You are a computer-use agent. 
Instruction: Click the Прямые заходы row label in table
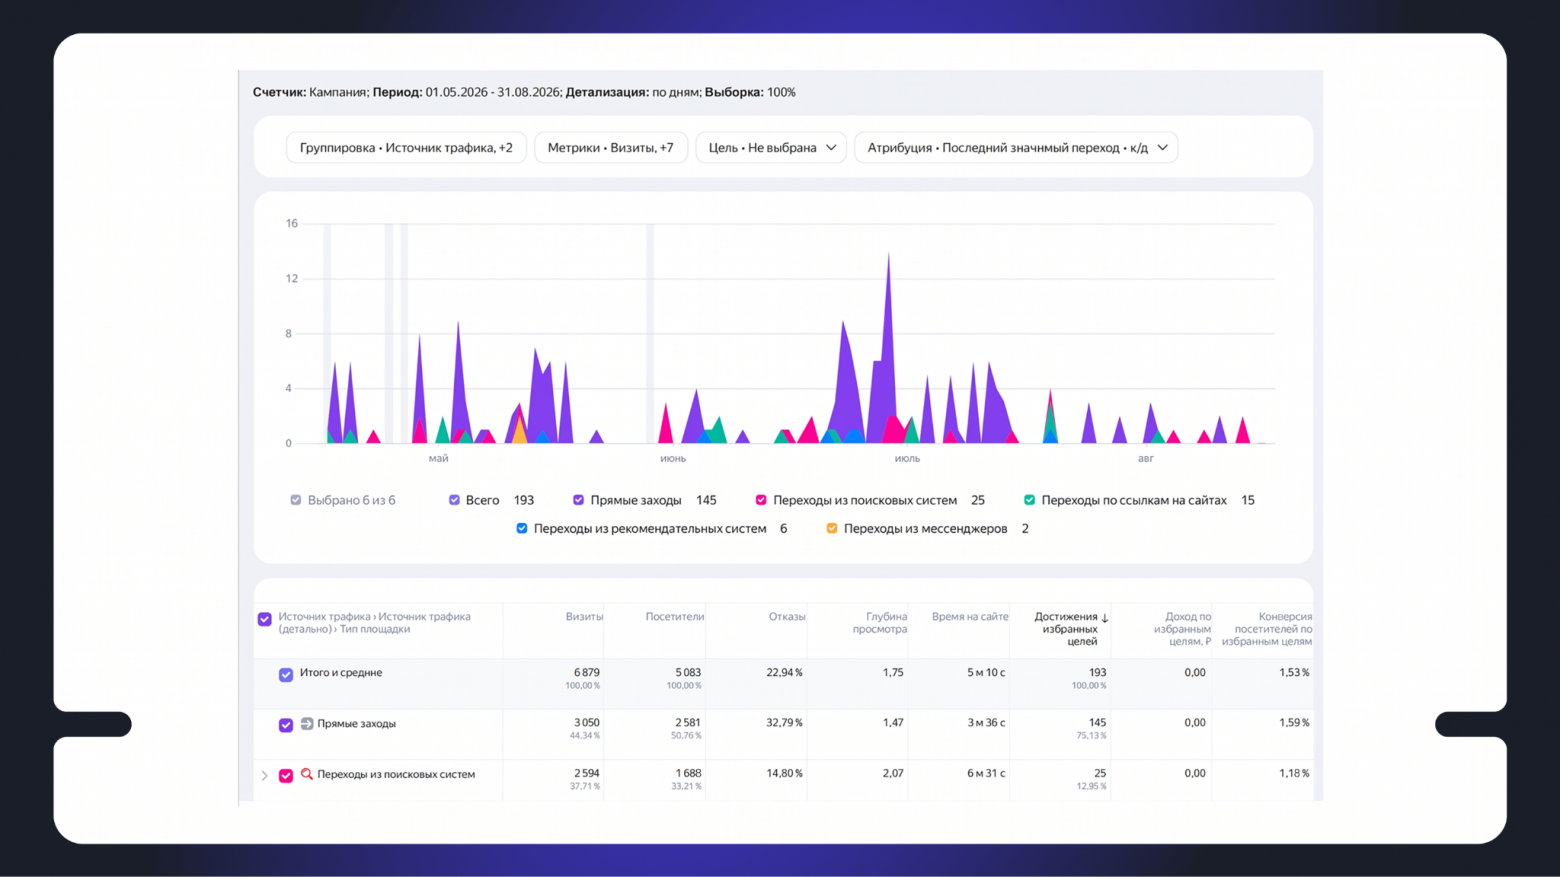click(356, 724)
